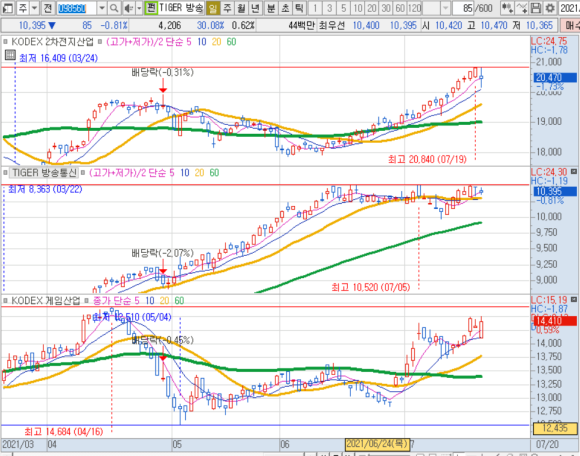Click the 07/20 date on time axis
Image resolution: width=580 pixels, height=456 pixels.
547,444
